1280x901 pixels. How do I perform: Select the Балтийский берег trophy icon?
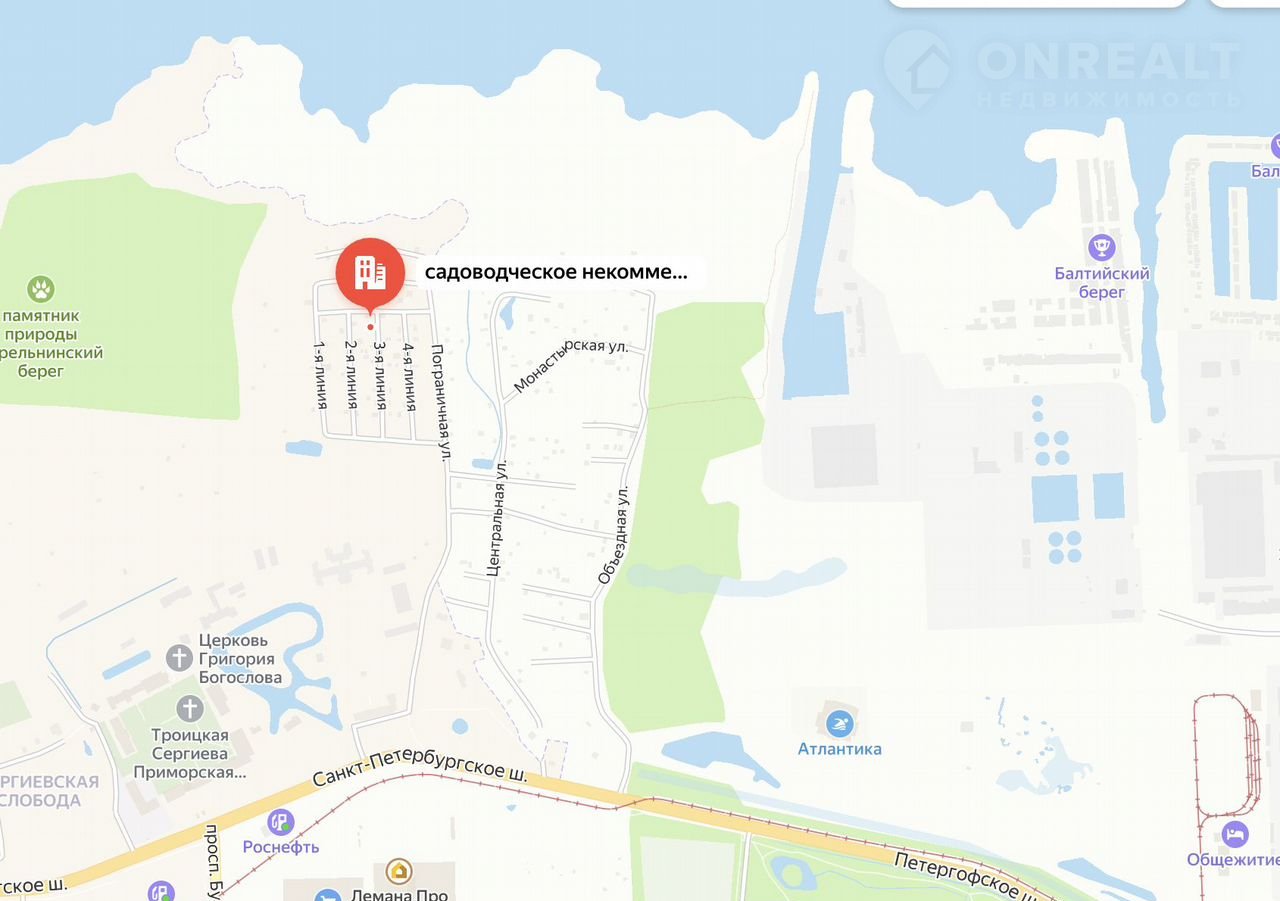pyautogui.click(x=1101, y=245)
